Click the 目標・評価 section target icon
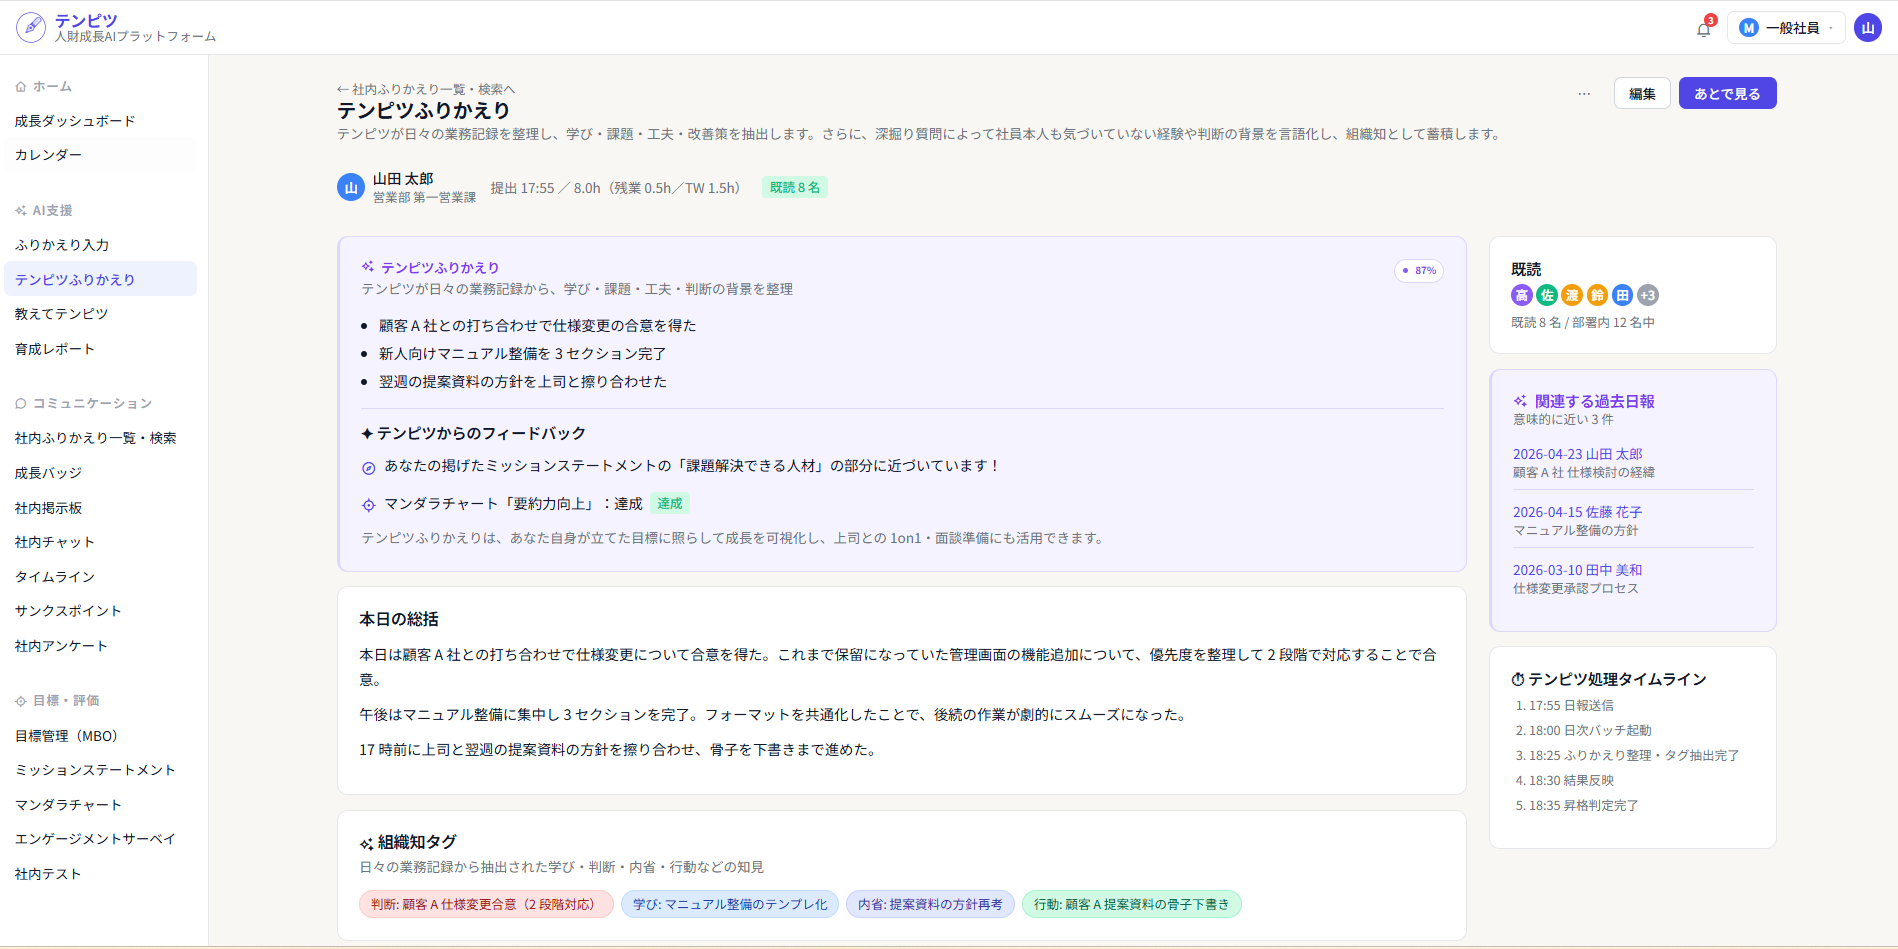Screen dimensions: 1898x949 pyautogui.click(x=21, y=701)
